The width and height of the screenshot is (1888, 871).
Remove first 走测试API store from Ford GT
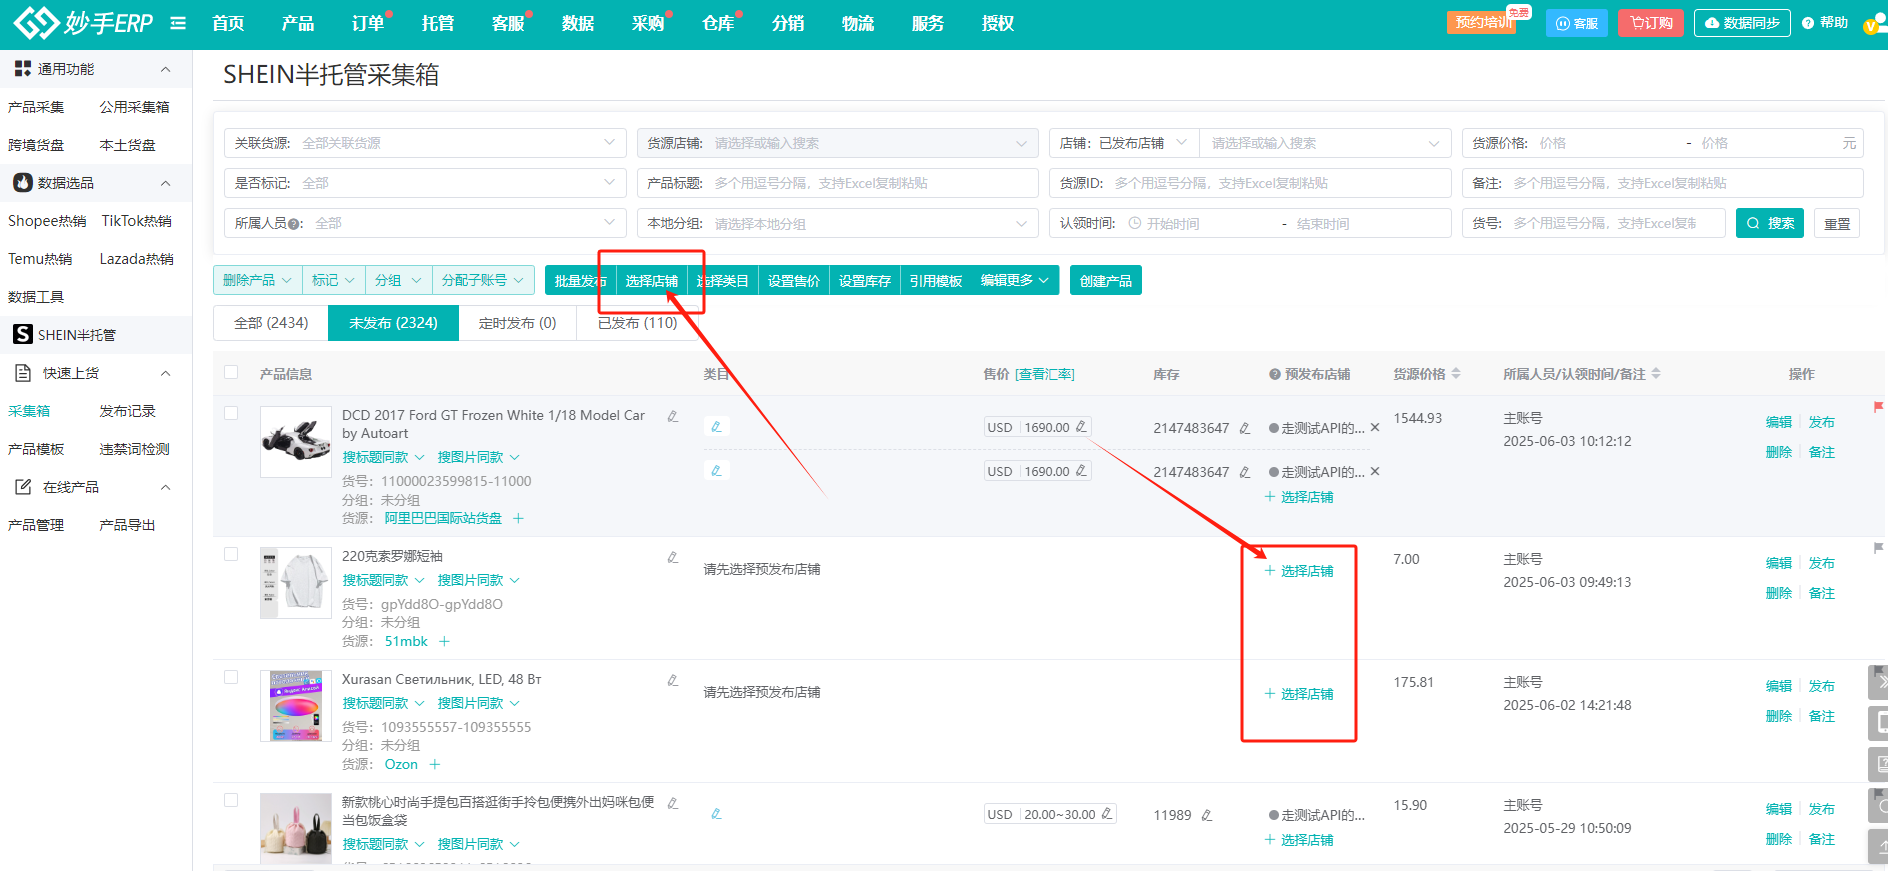tap(1375, 428)
